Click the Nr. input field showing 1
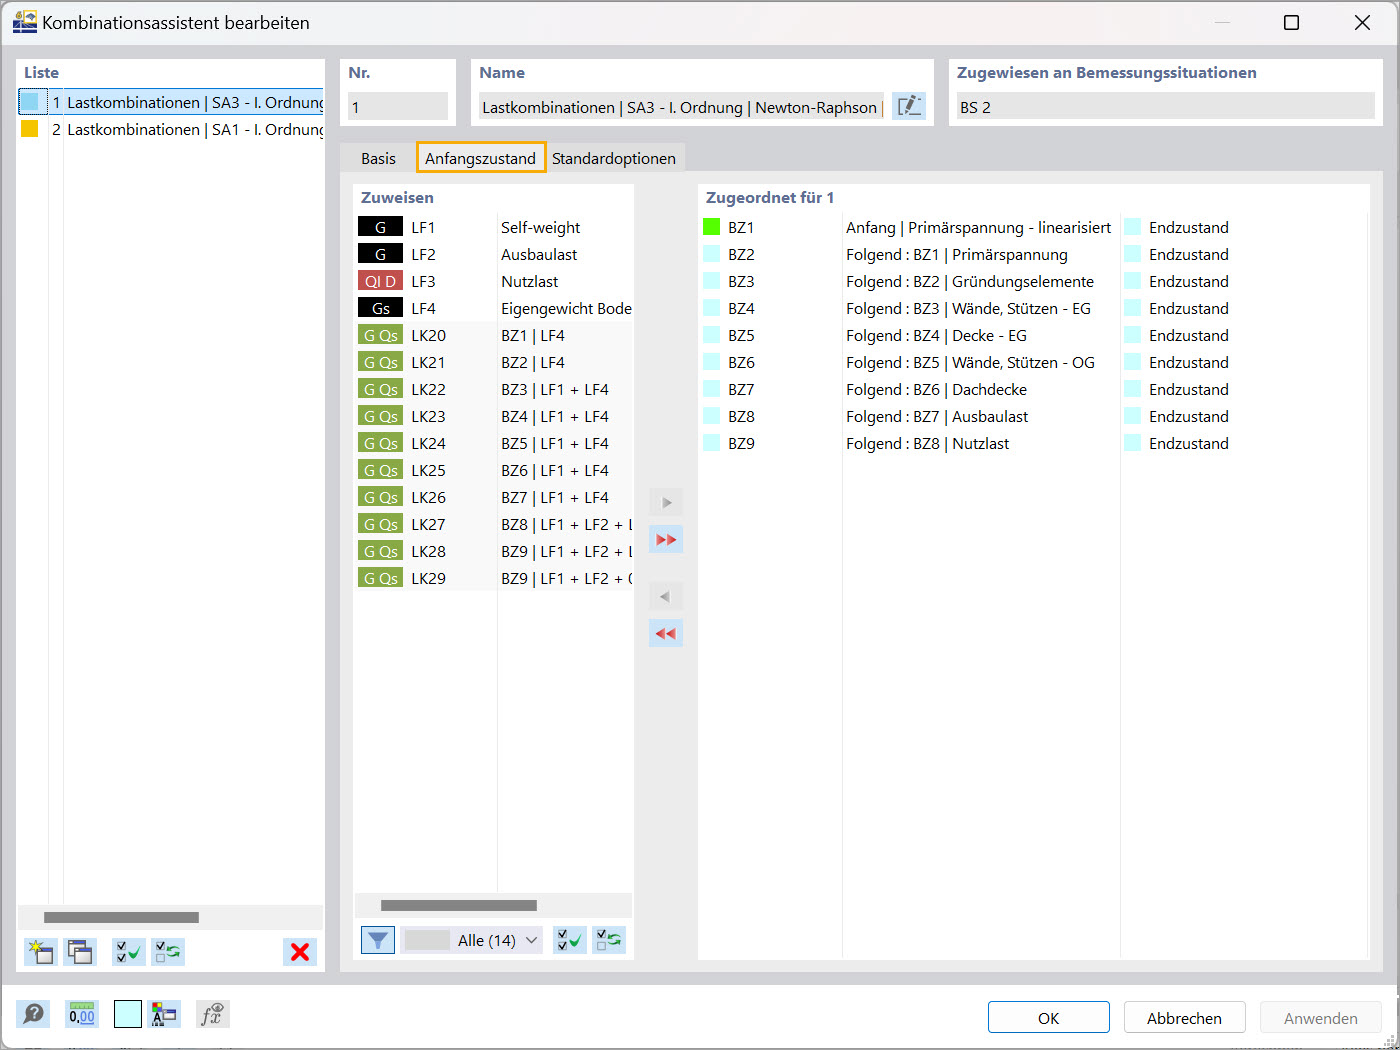The width and height of the screenshot is (1400, 1050). (398, 106)
